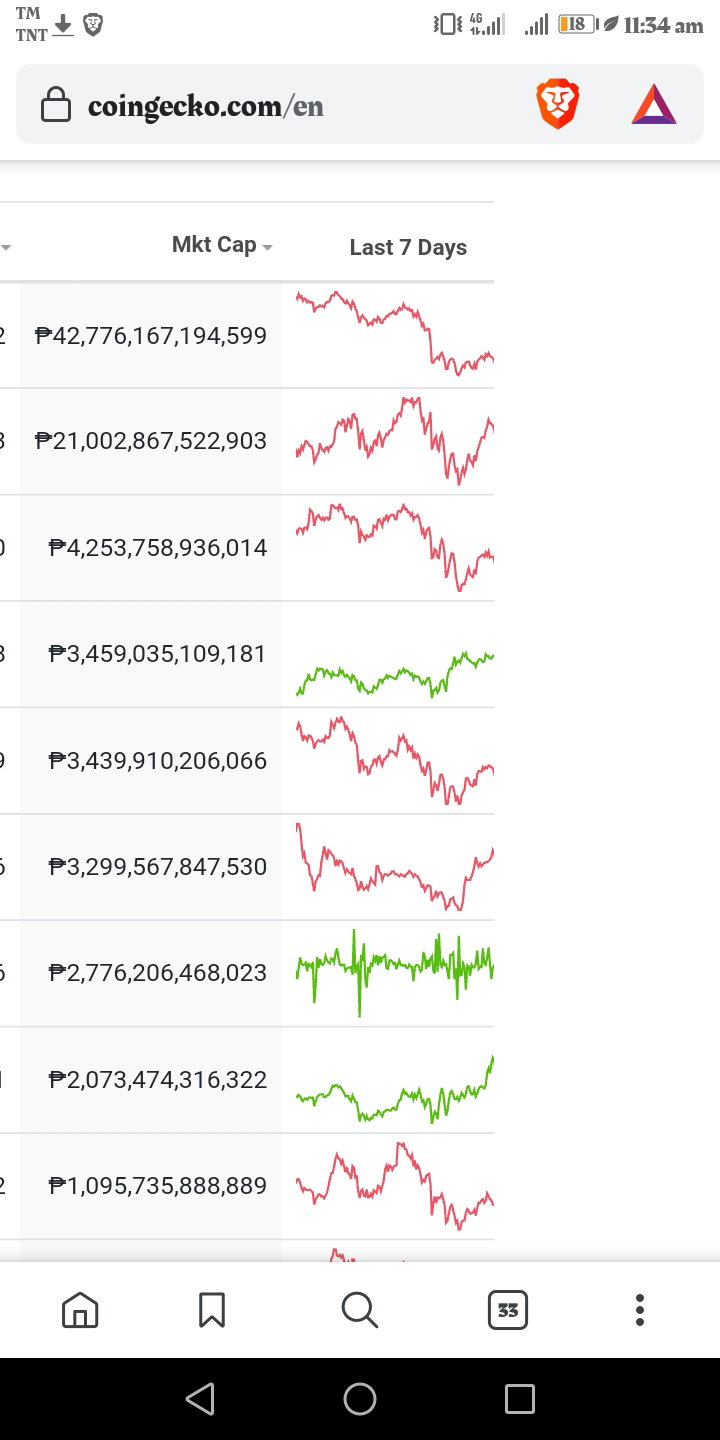Tap the Android back triangle button
The width and height of the screenshot is (720, 1440).
point(200,1398)
